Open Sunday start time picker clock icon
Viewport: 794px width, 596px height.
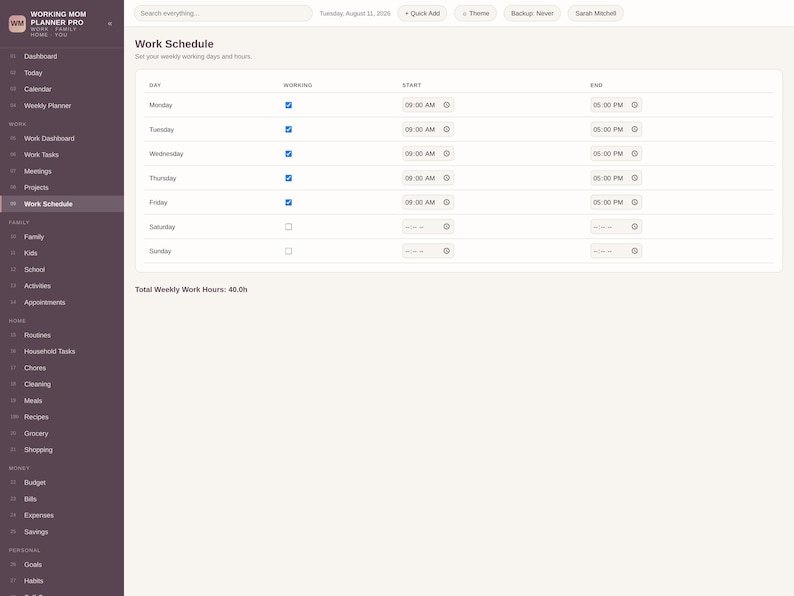(447, 251)
